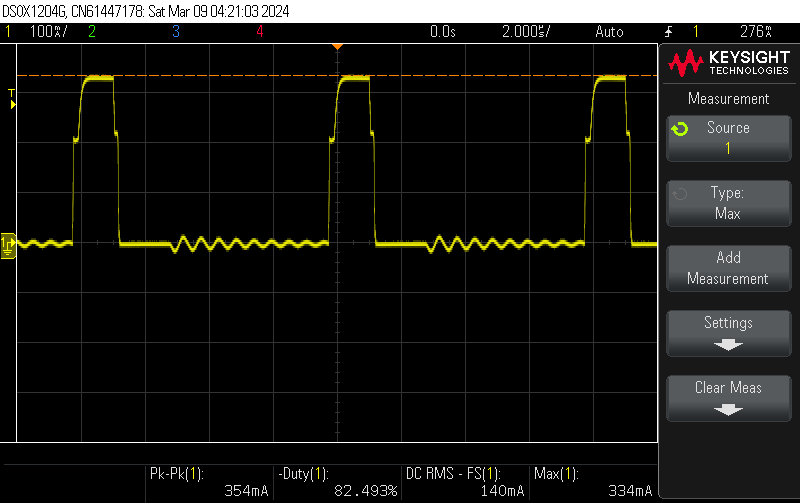Select channel 2 indicator in top bar
Viewport: 800px width, 503px height.
pos(92,32)
